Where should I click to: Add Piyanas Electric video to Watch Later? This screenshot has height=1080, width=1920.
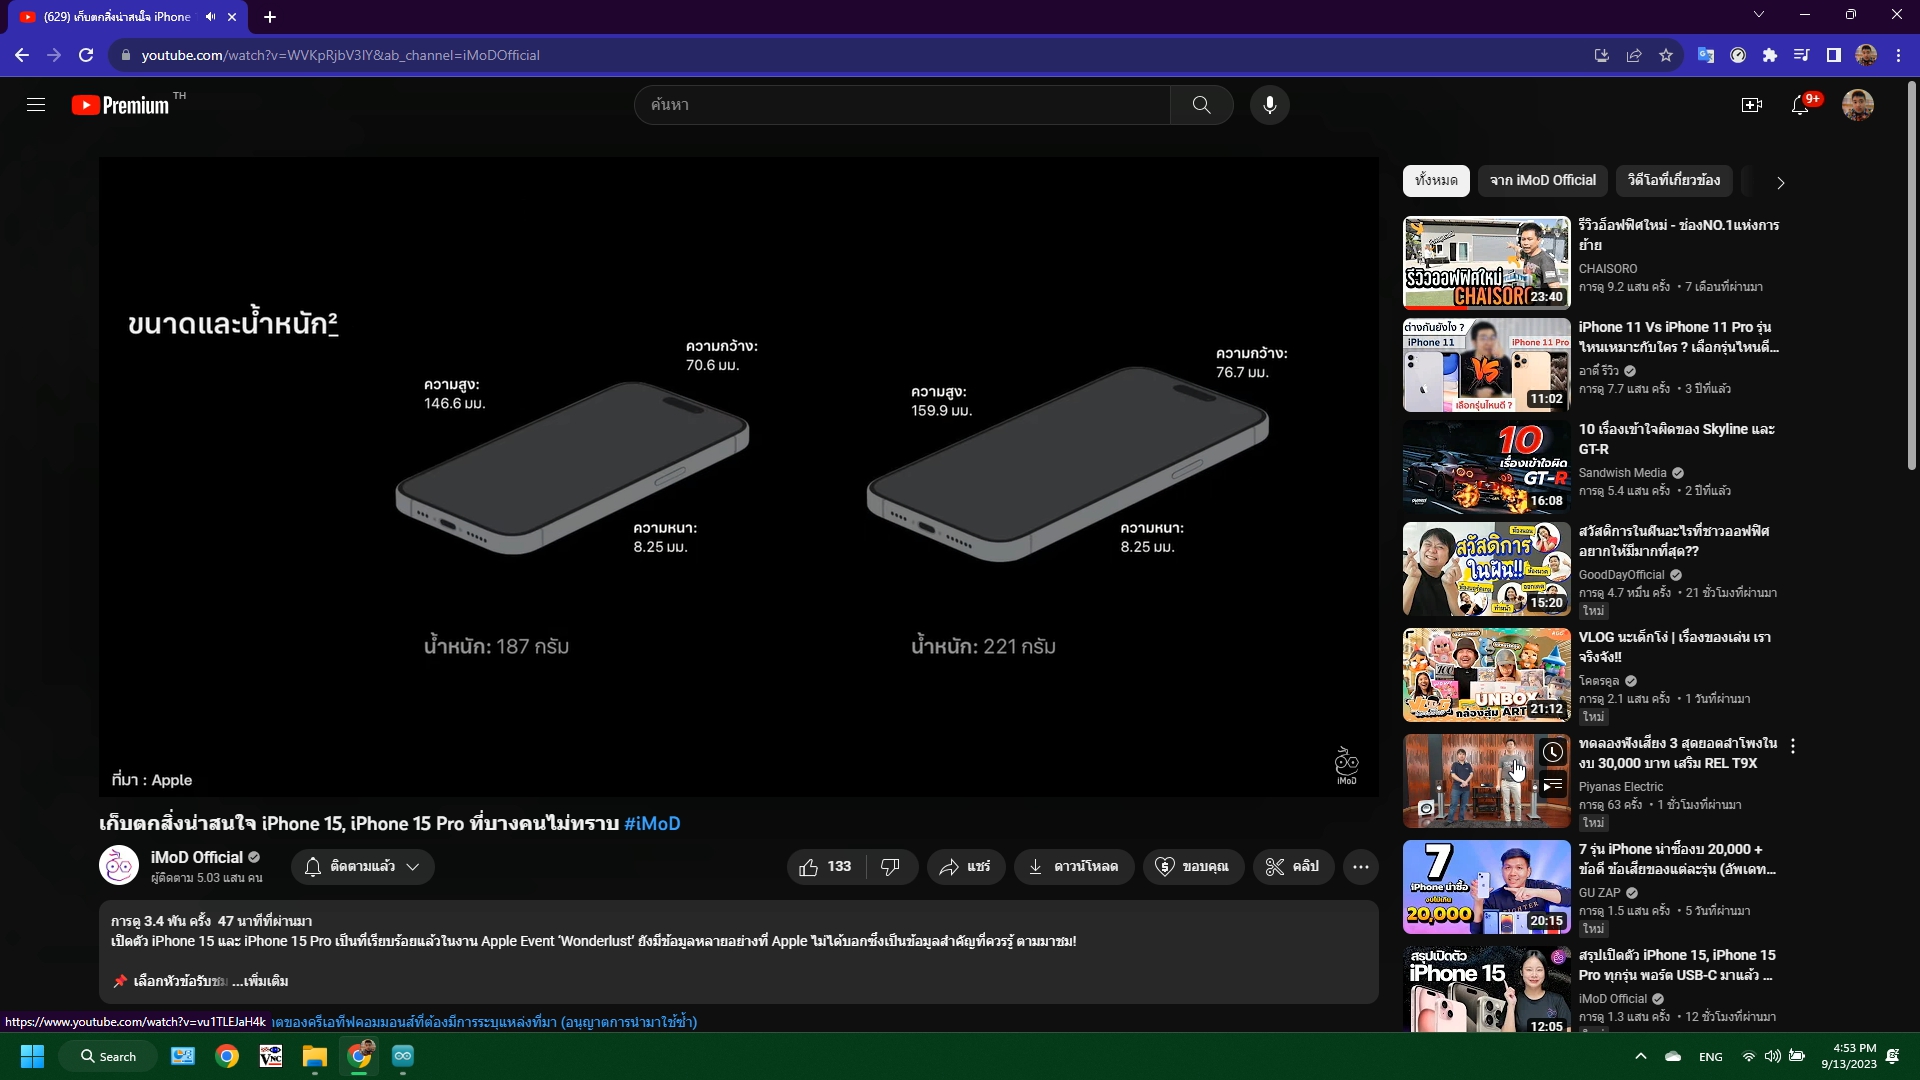[1552, 752]
